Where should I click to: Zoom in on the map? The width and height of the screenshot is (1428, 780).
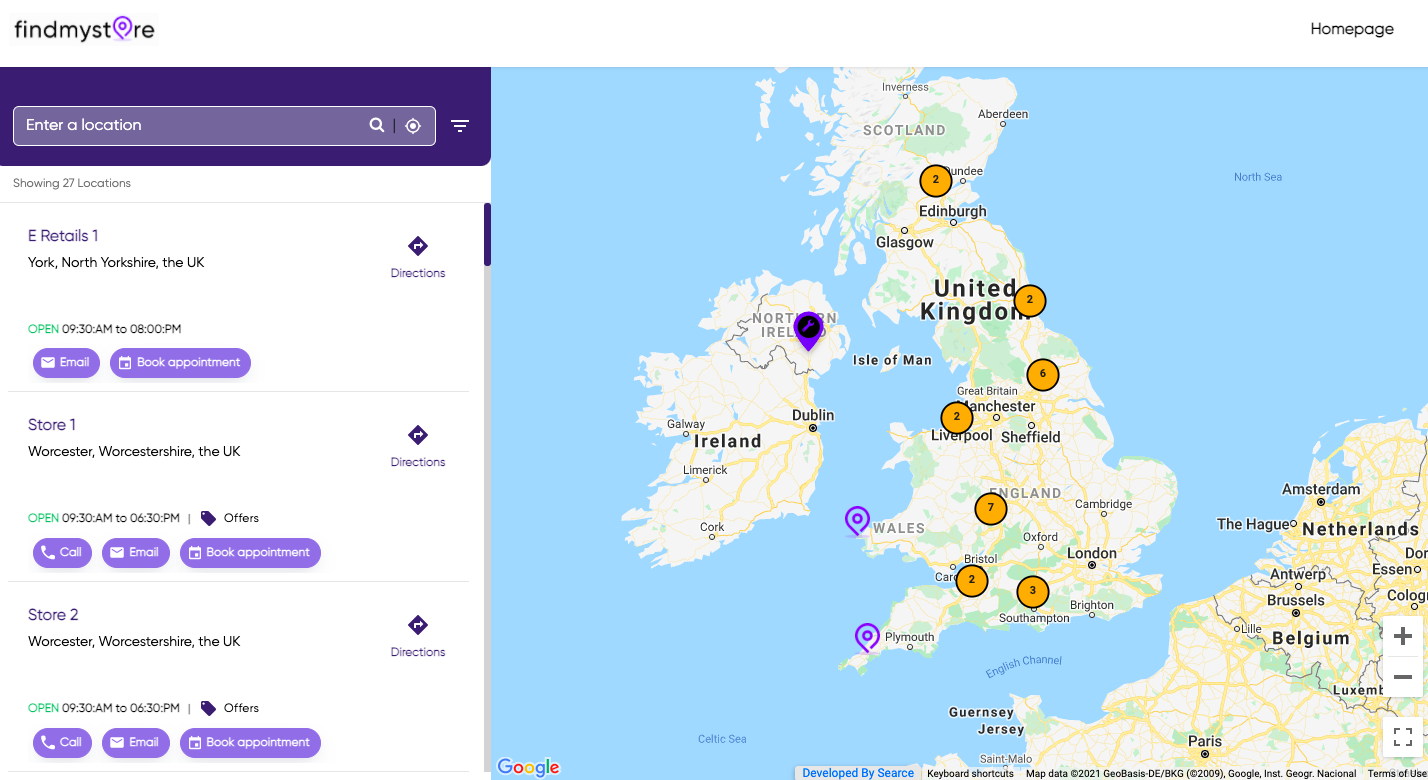coord(1402,636)
